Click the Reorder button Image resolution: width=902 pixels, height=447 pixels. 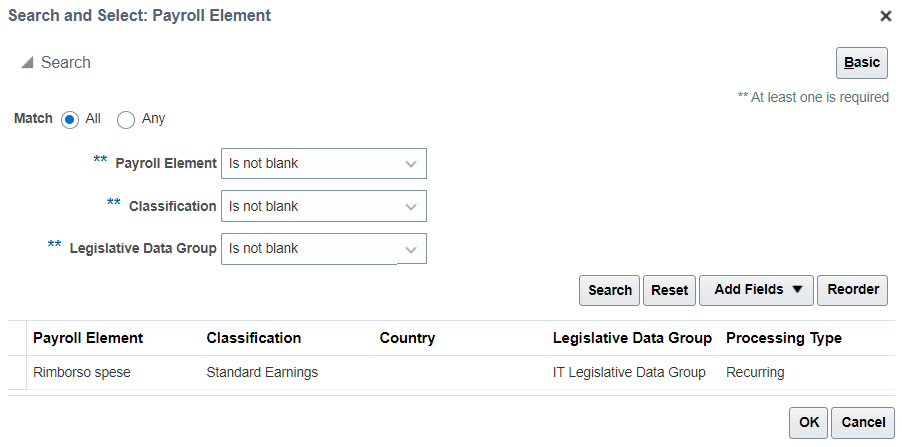(x=853, y=290)
